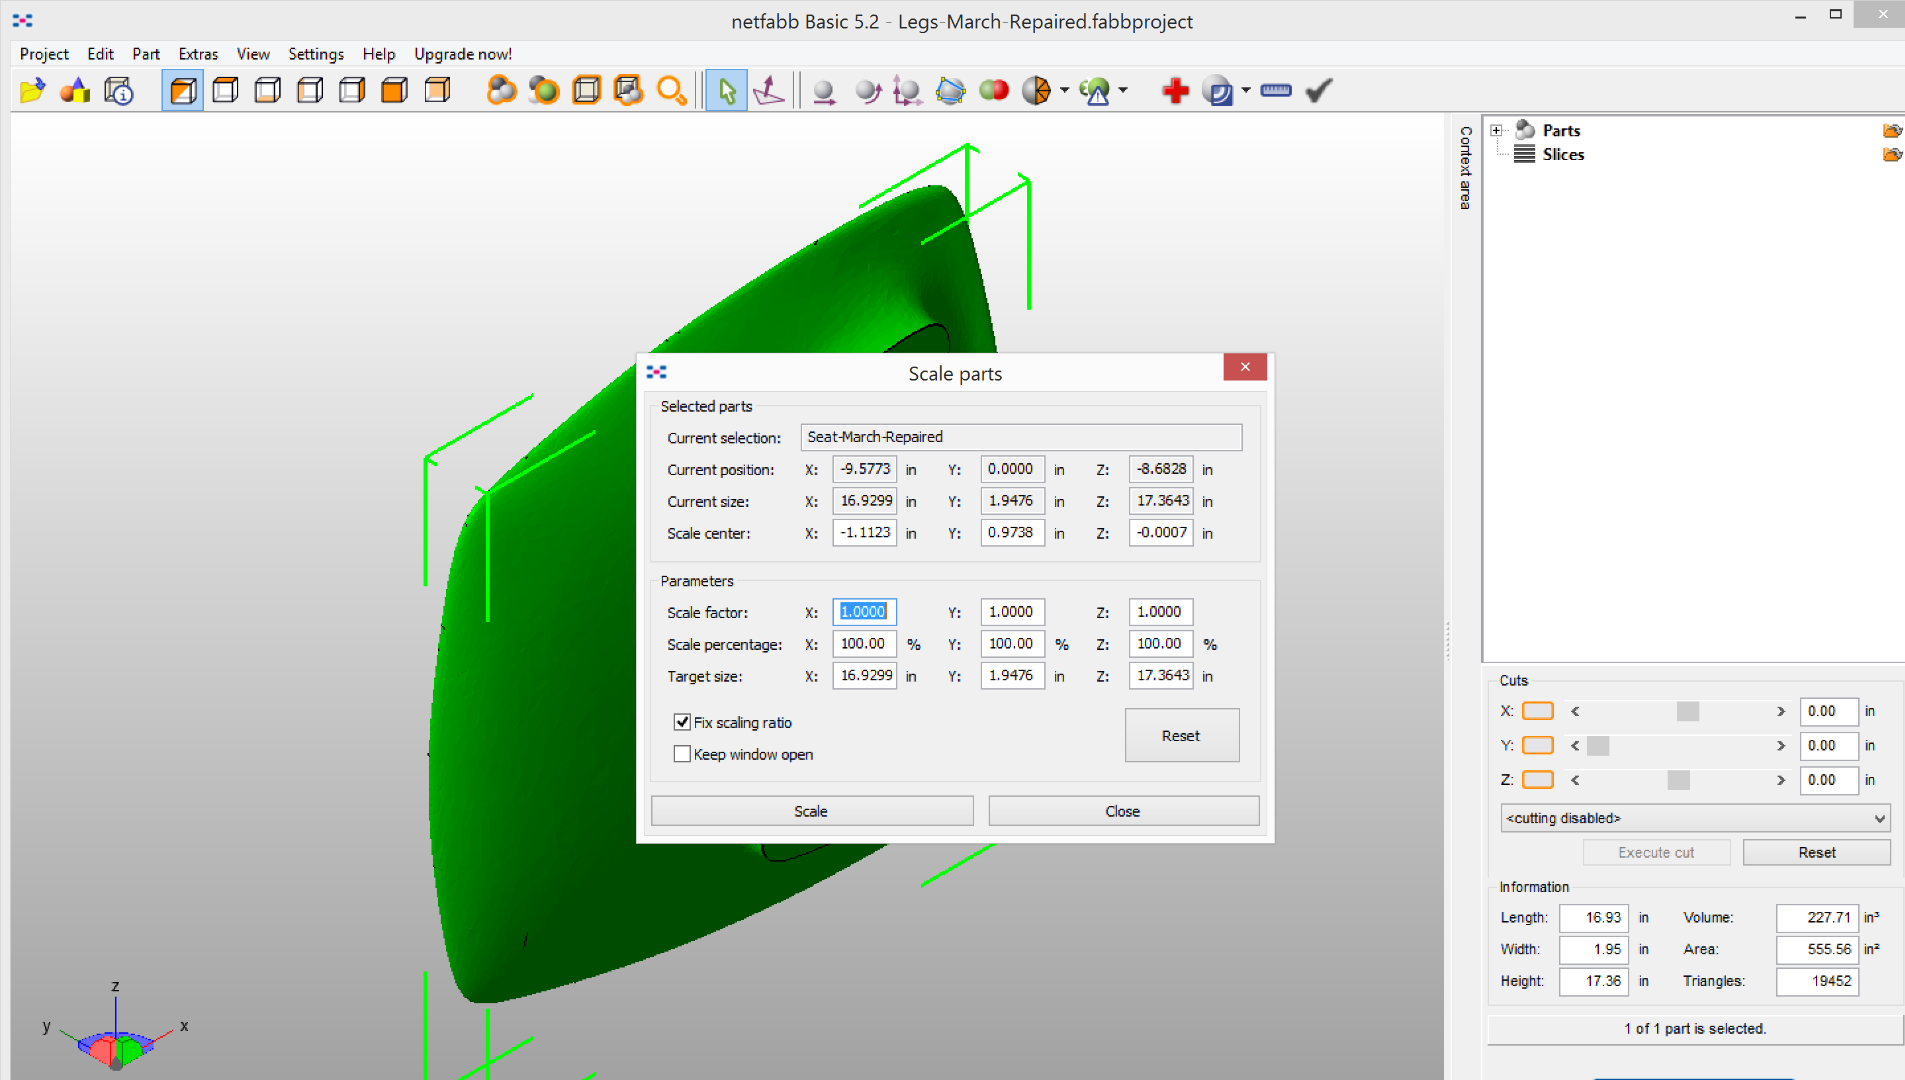The image size is (1905, 1080).
Task: Click the Execute cut button
Action: 1656,853
